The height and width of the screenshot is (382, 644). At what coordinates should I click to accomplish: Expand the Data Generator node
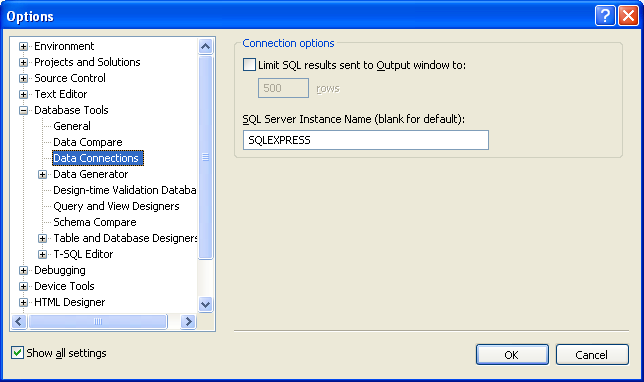42,175
